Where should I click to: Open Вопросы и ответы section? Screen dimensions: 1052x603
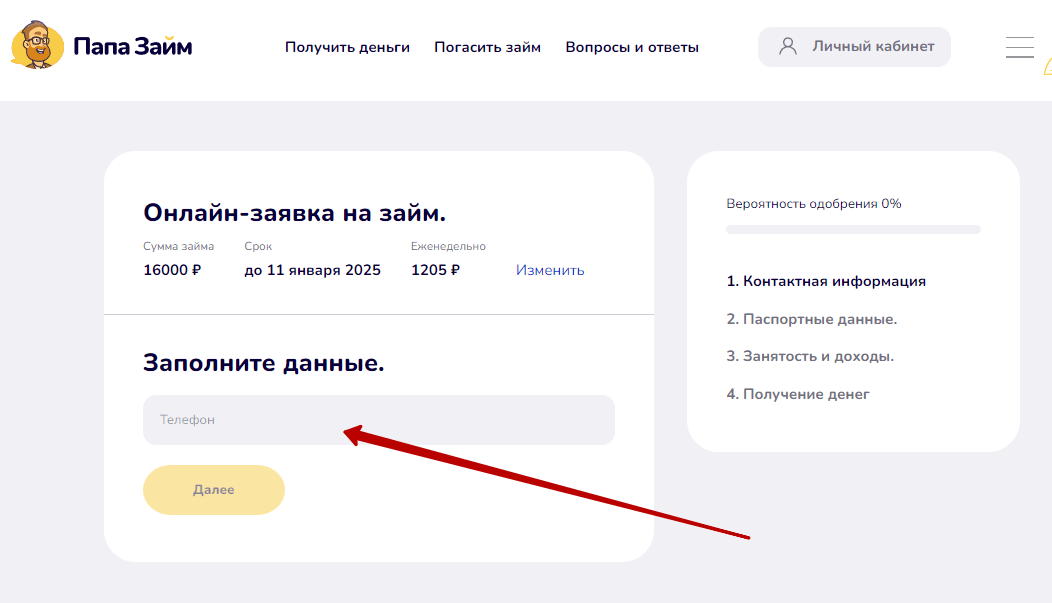click(x=632, y=47)
